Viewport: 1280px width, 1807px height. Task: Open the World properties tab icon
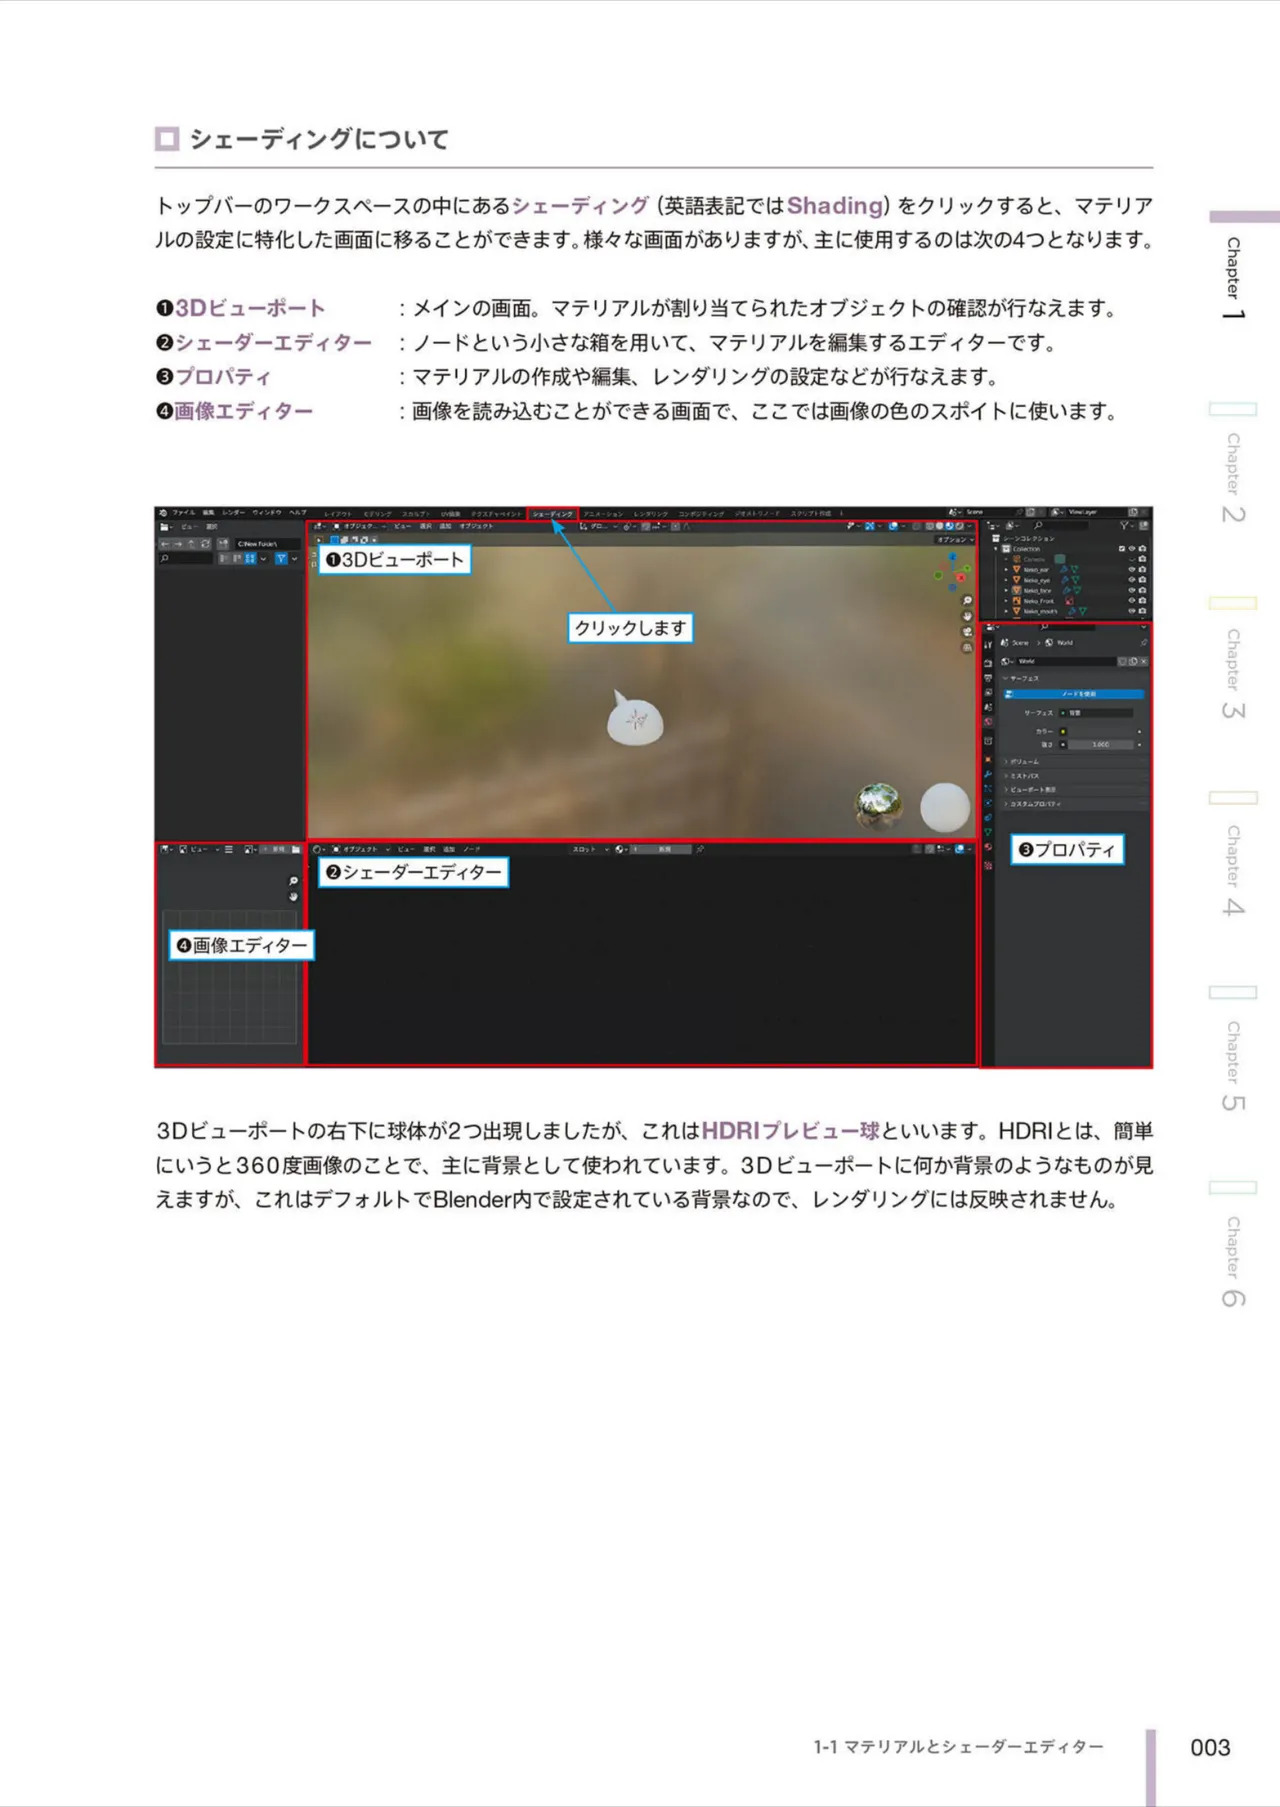988,722
